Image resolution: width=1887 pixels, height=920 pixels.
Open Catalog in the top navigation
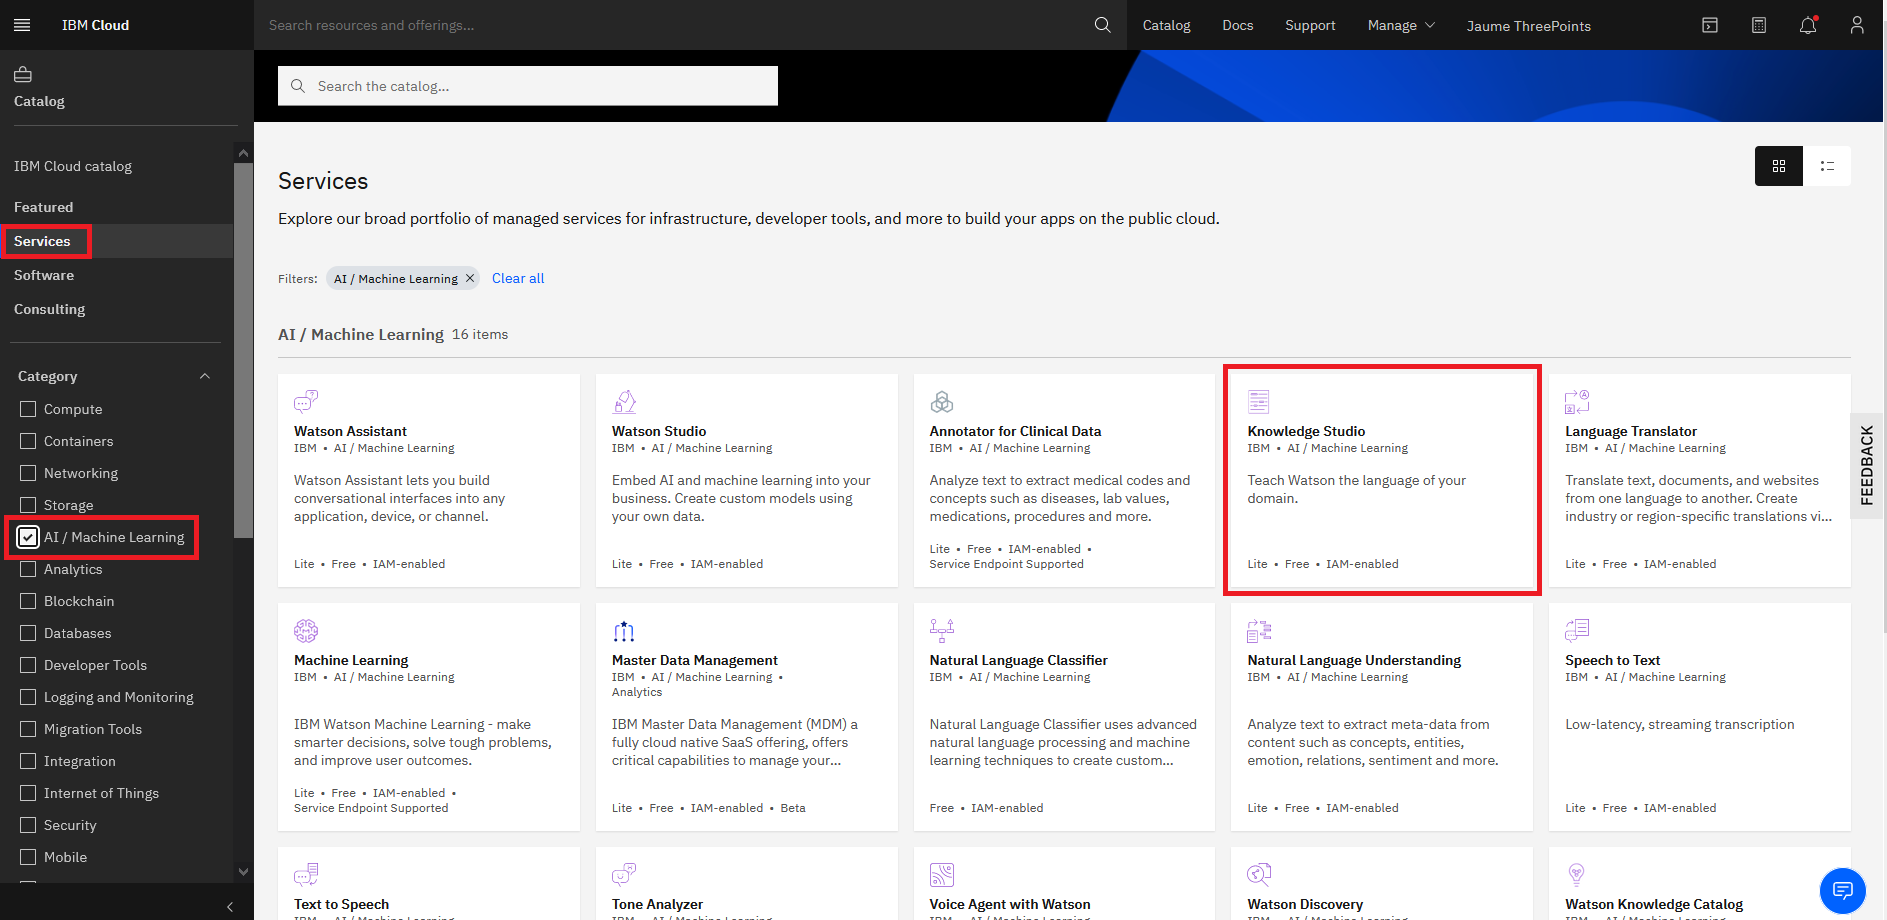1166,25
